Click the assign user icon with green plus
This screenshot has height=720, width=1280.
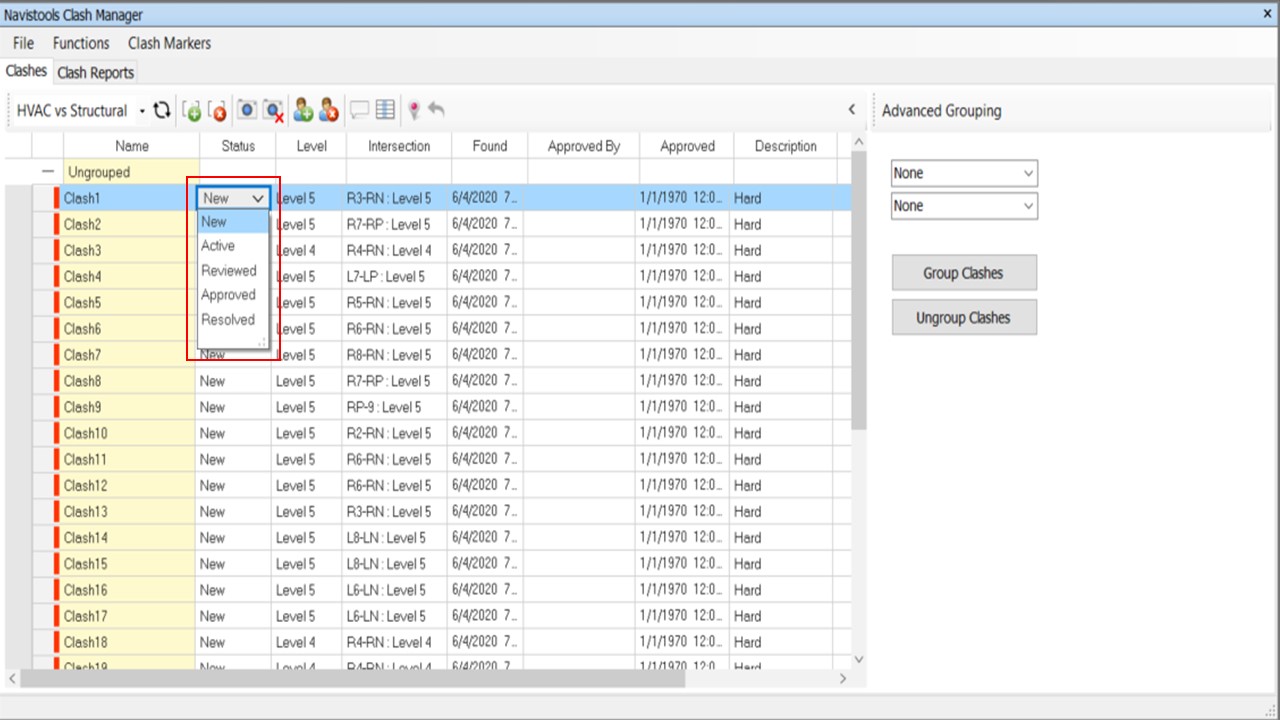[303, 111]
